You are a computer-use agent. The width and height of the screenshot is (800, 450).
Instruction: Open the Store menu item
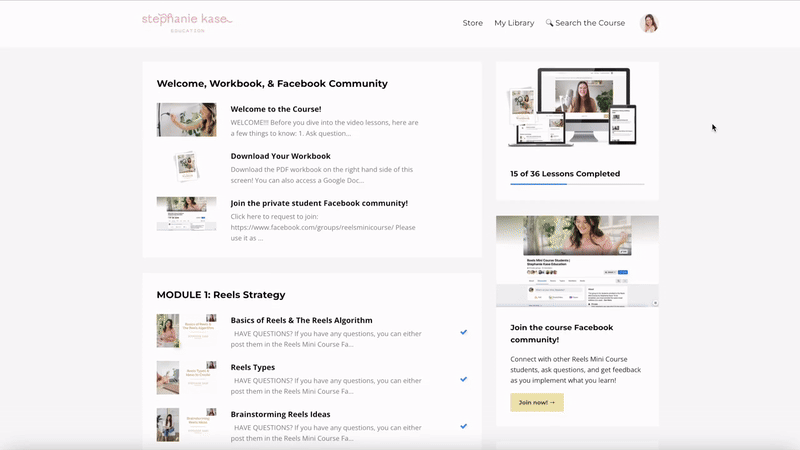472,23
